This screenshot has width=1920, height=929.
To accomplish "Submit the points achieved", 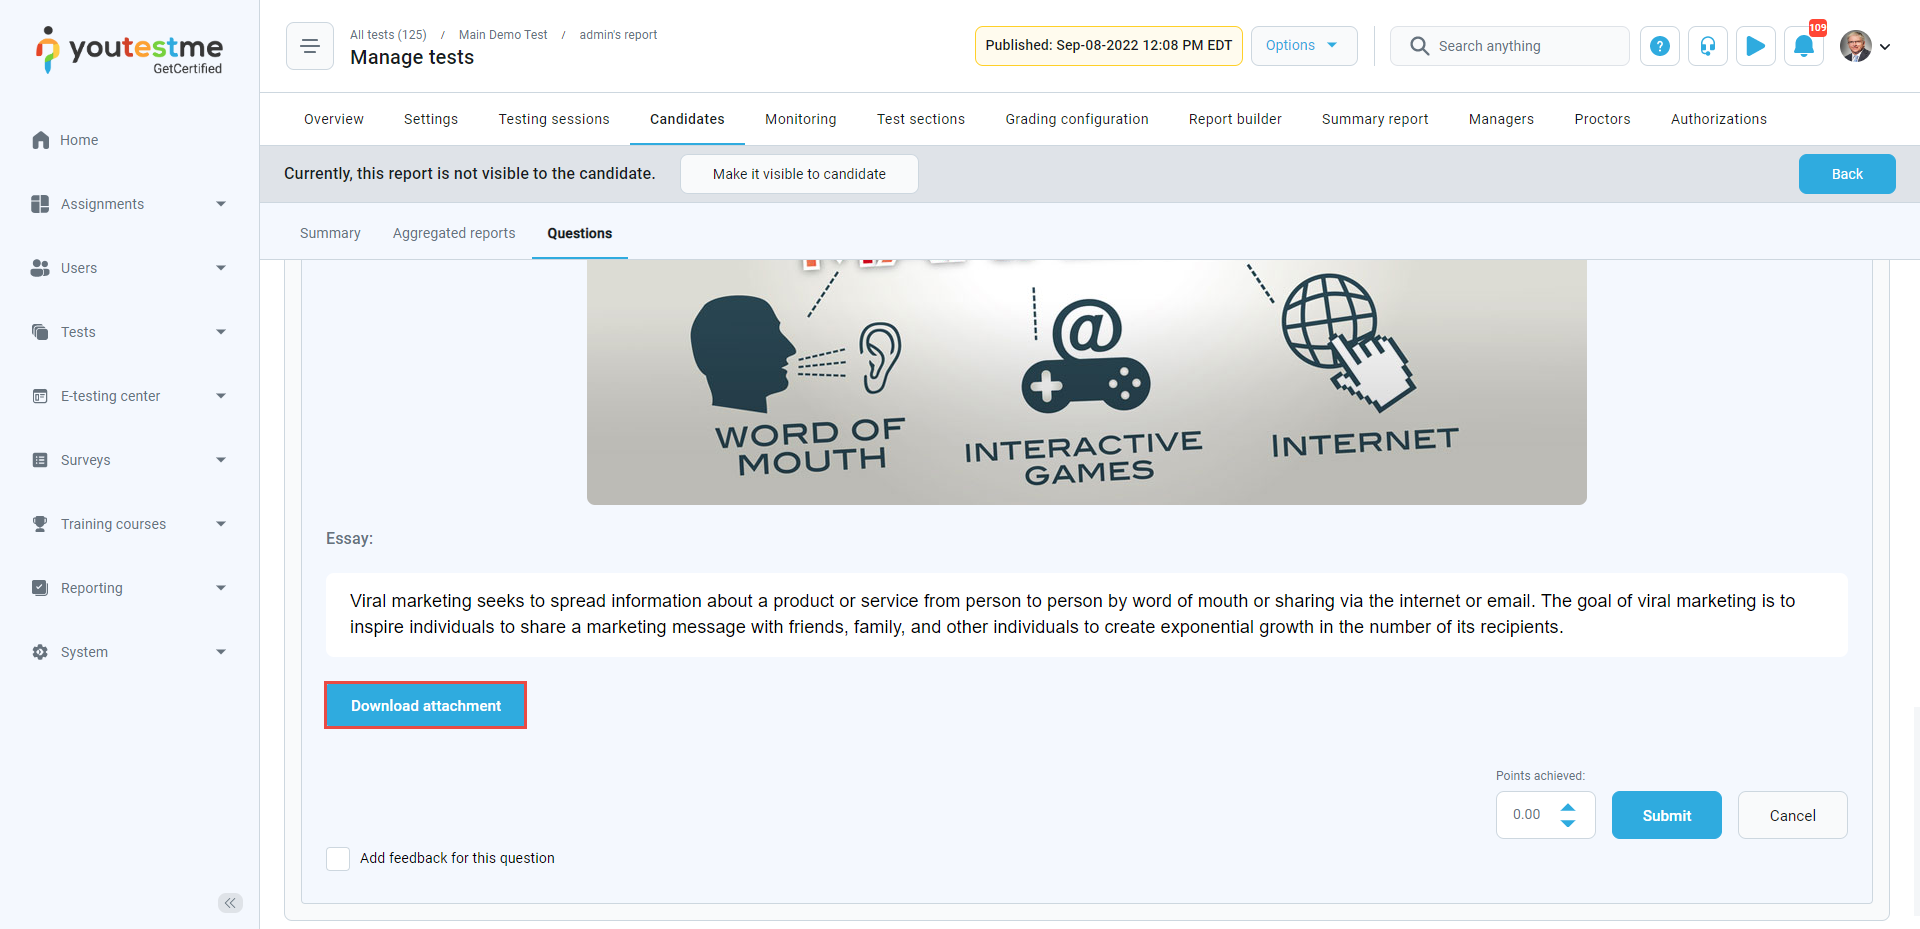I will click(1666, 816).
